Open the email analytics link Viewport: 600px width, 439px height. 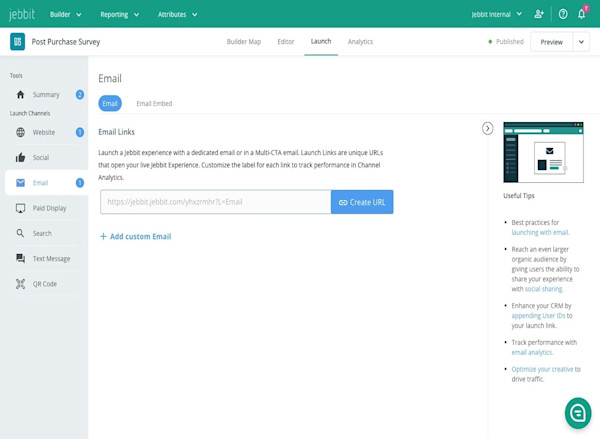[x=532, y=353]
